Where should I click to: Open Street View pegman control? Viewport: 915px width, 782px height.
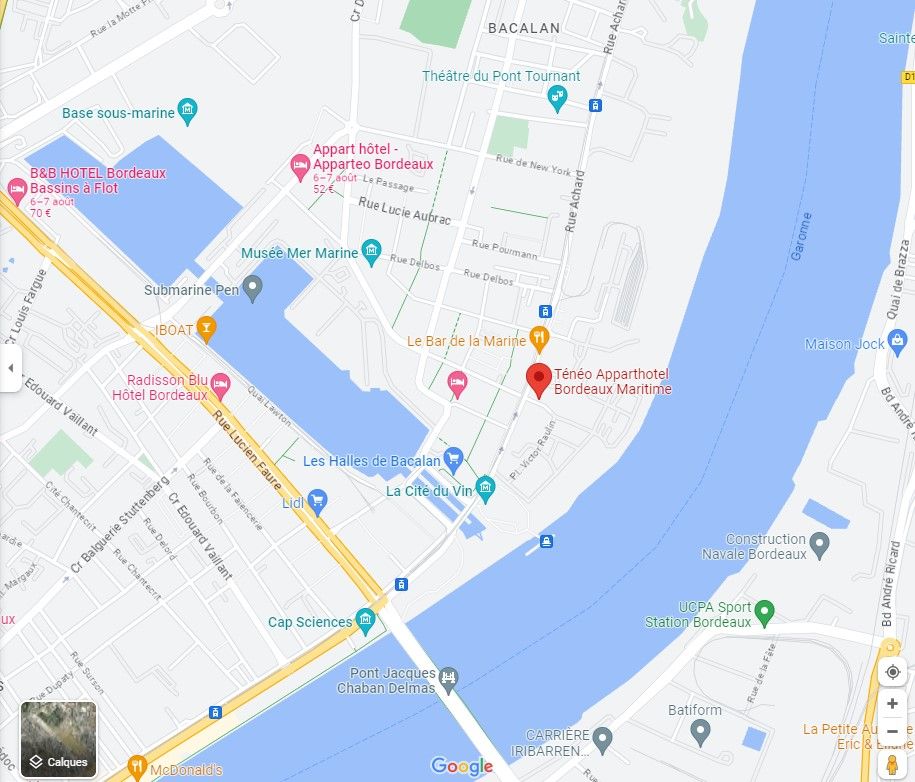pos(892,765)
